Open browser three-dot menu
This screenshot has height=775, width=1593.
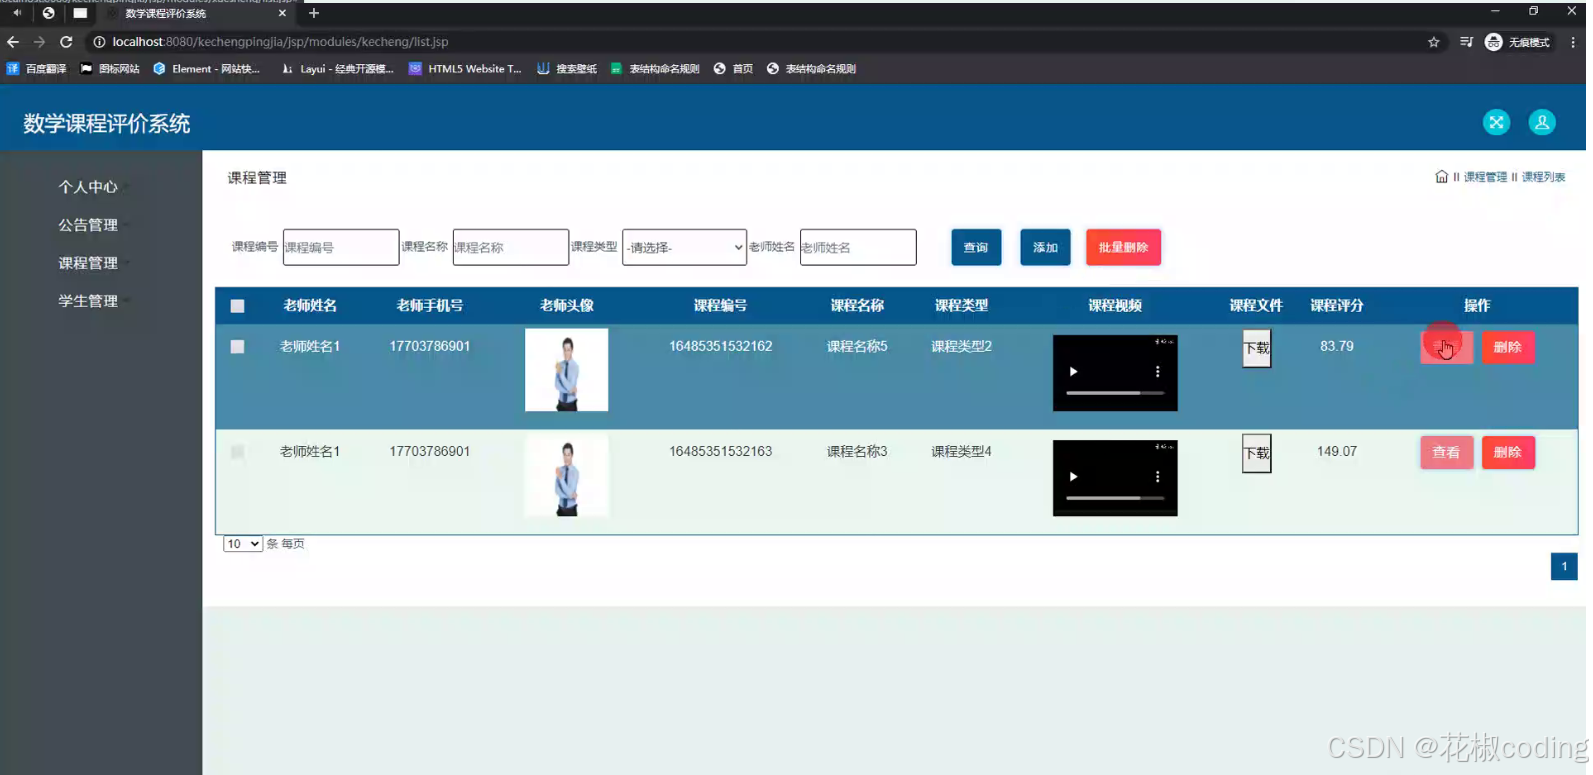coord(1573,42)
